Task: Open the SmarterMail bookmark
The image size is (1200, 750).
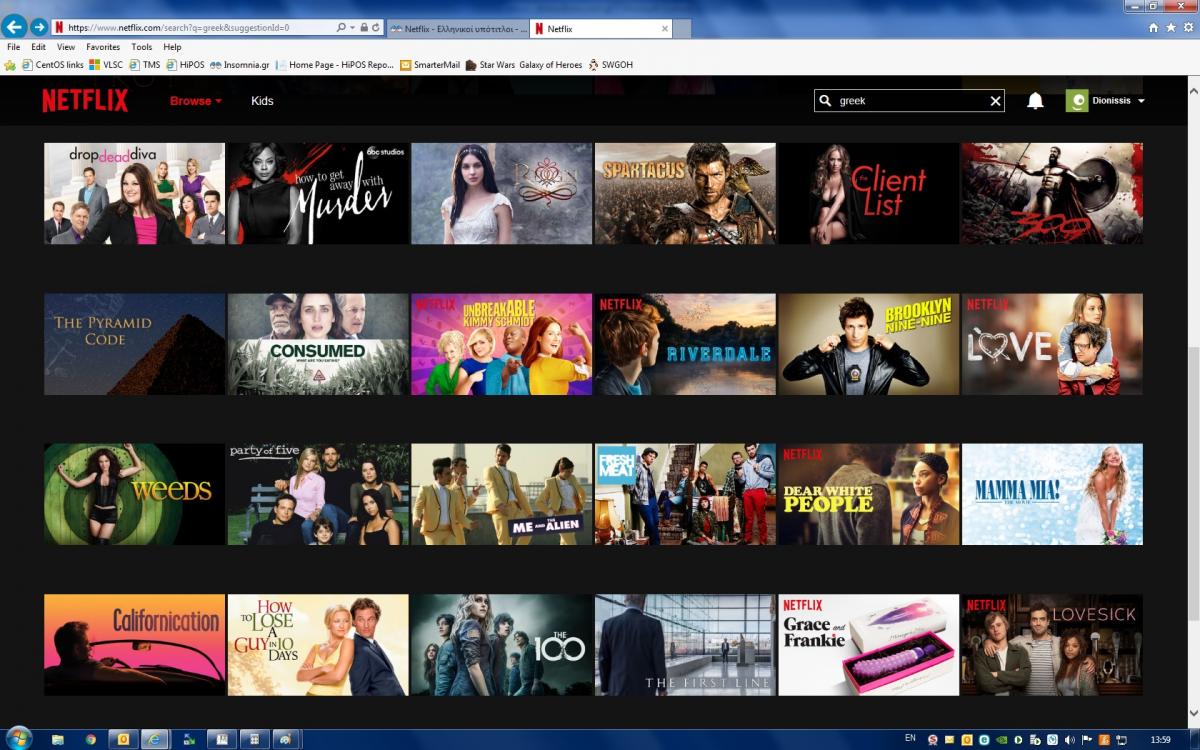Action: click(x=430, y=65)
